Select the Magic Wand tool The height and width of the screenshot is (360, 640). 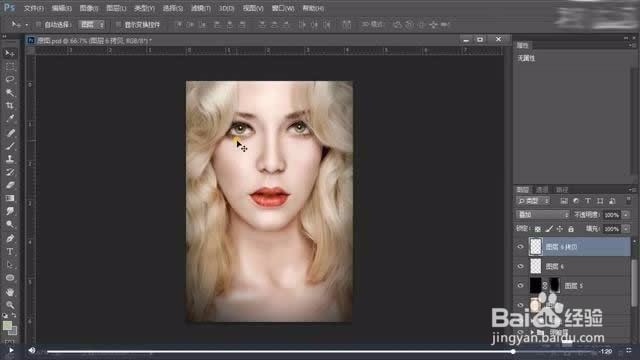pos(10,93)
